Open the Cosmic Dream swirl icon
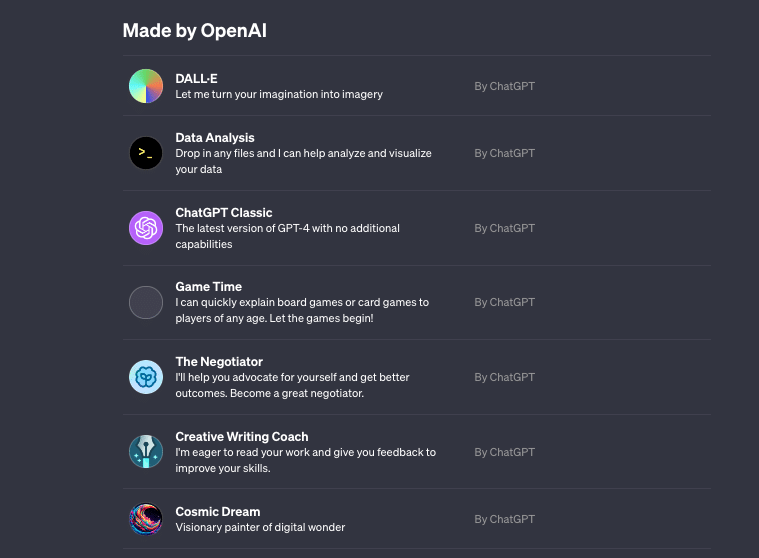The height and width of the screenshot is (558, 759). [x=146, y=519]
